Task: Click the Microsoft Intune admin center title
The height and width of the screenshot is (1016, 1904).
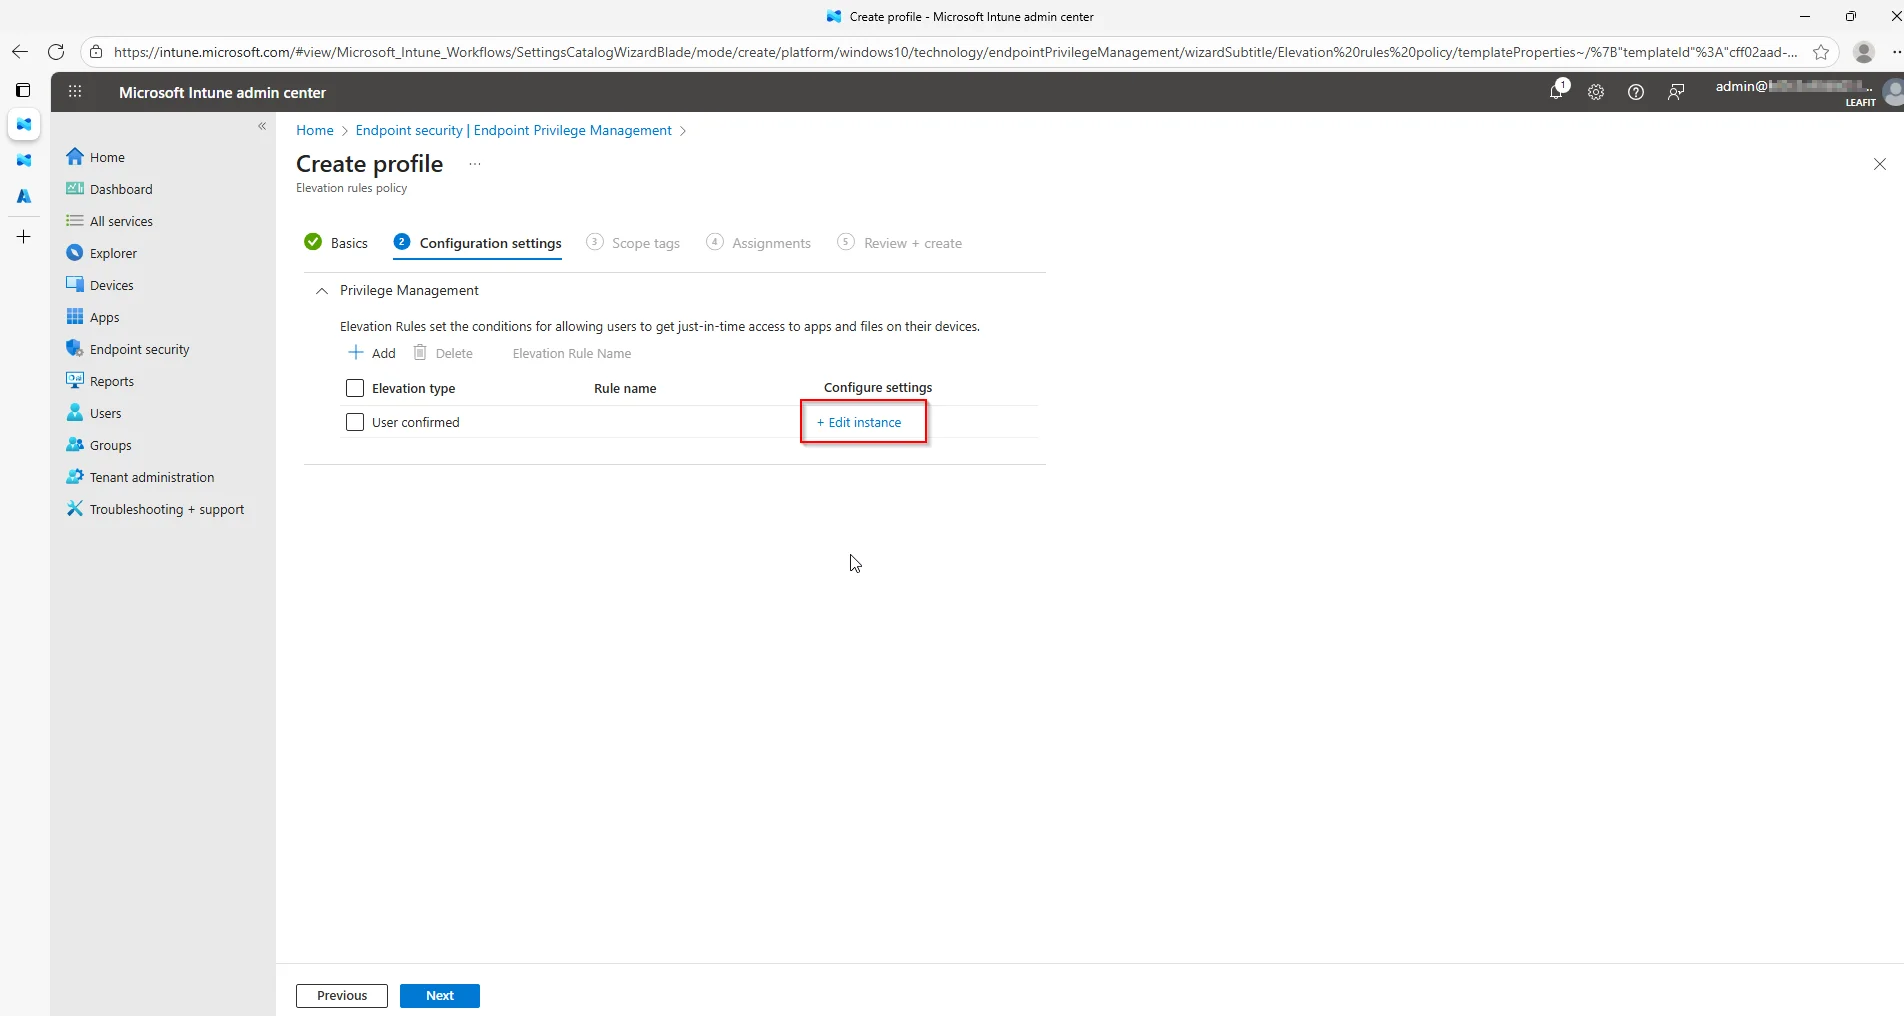Action: point(222,92)
